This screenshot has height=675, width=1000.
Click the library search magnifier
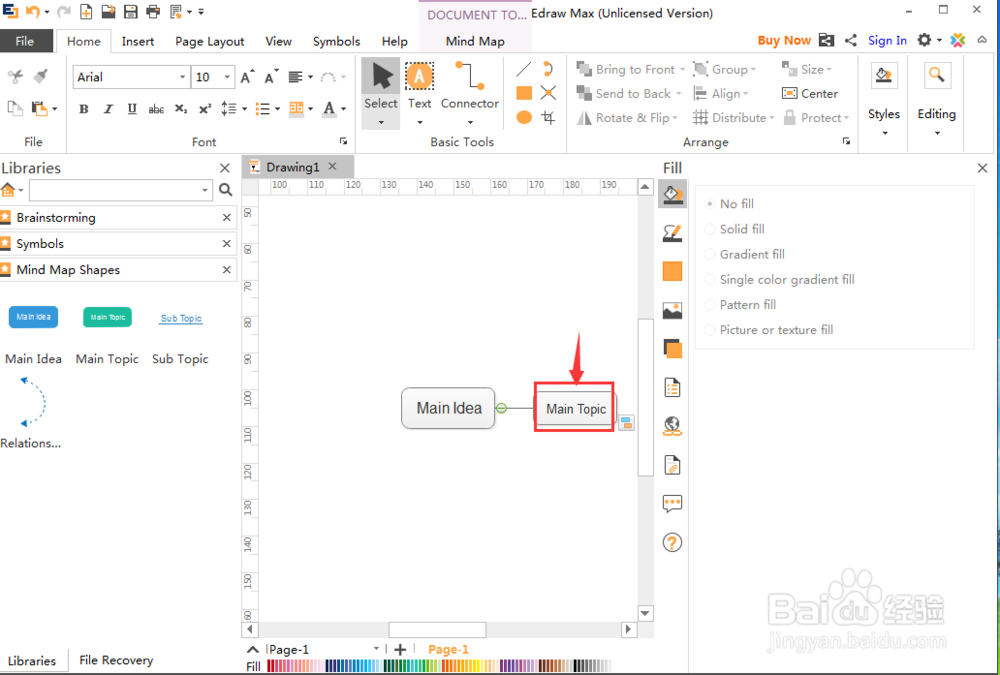[225, 189]
